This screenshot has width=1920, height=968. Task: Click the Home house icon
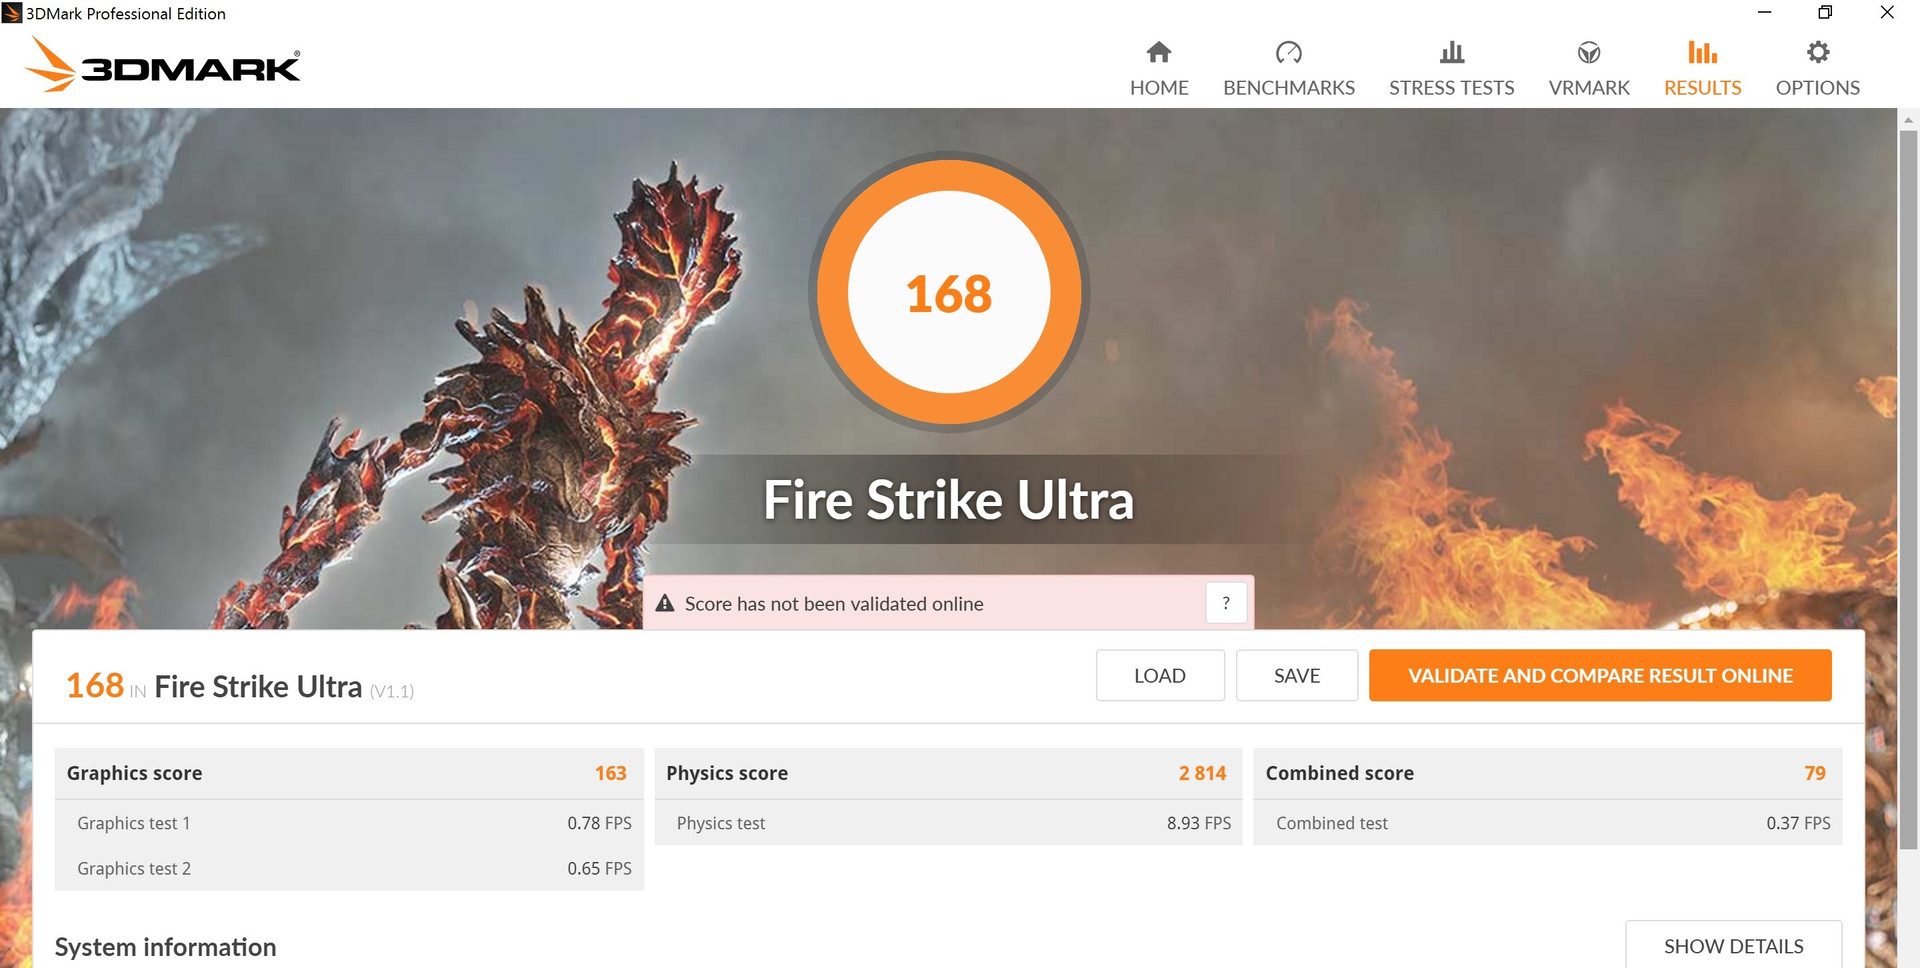(1159, 51)
